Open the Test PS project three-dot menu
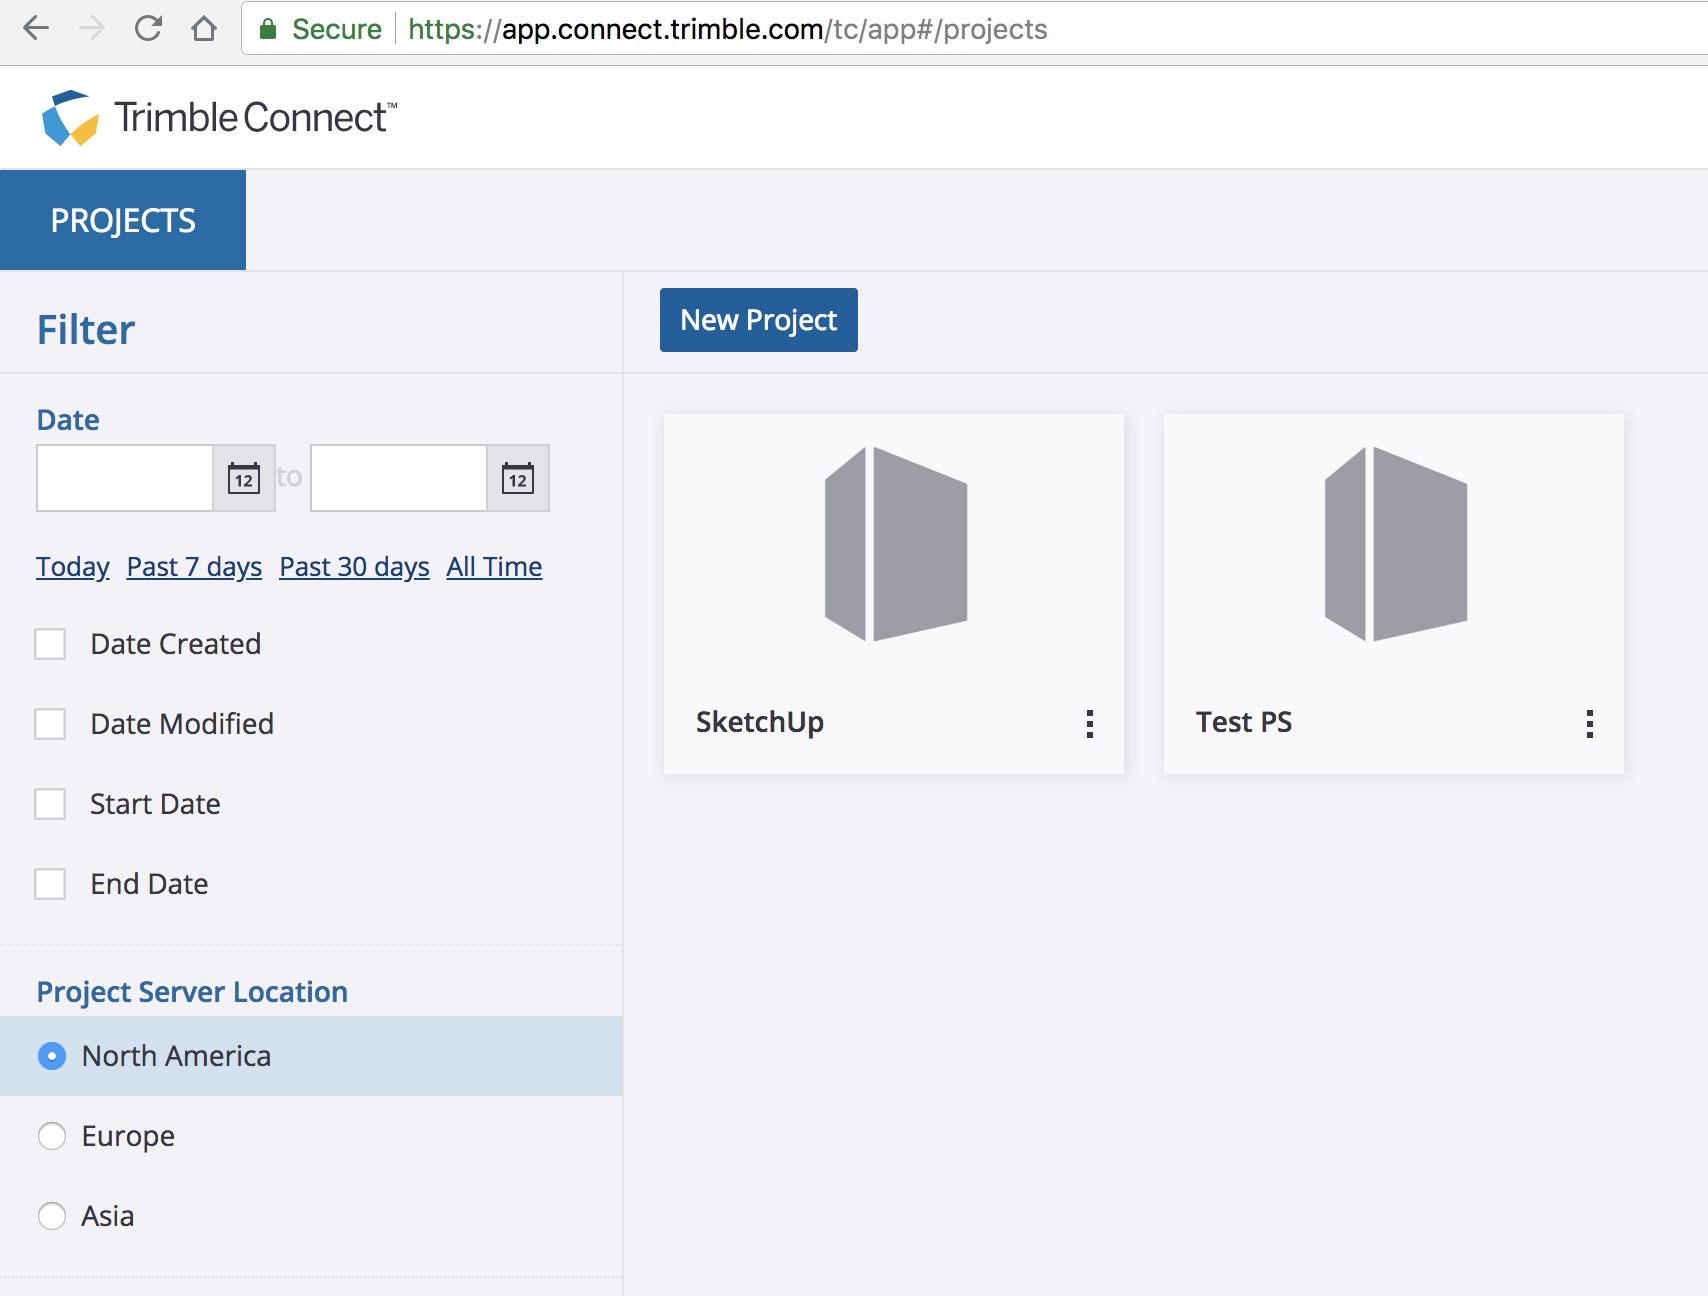Image resolution: width=1708 pixels, height=1296 pixels. click(1590, 723)
